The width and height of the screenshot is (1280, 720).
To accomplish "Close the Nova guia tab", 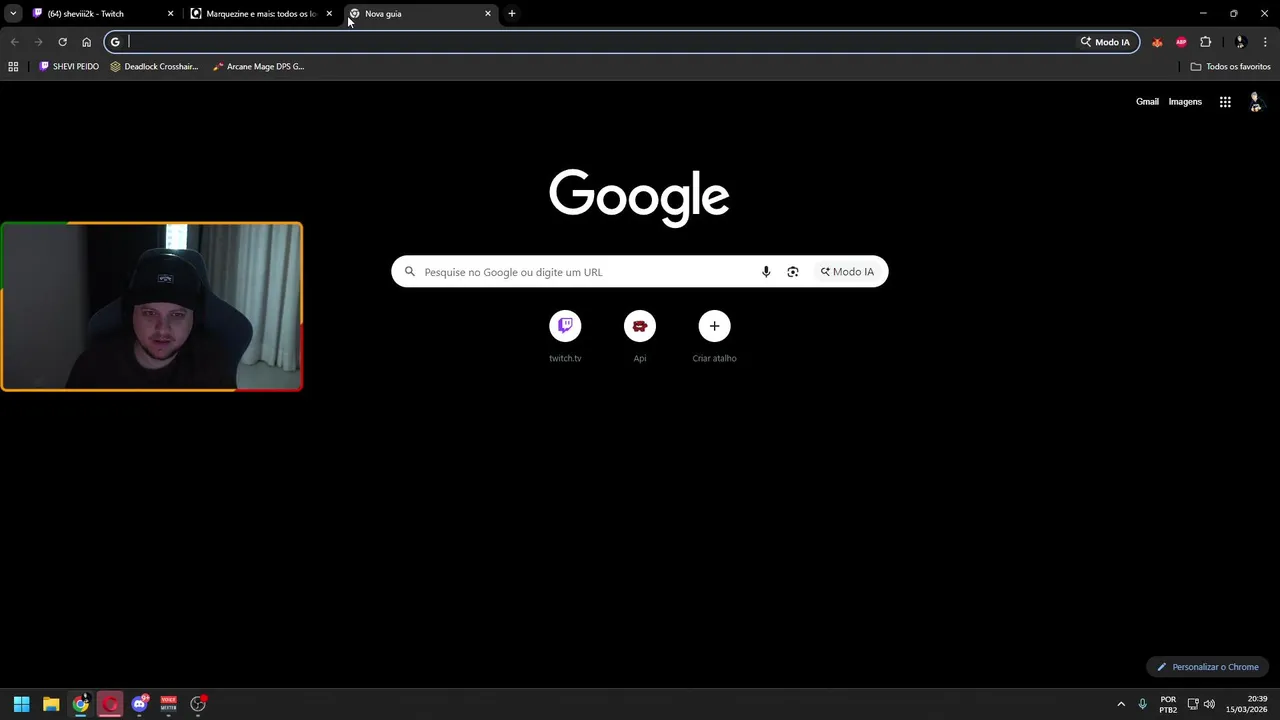I will [488, 14].
